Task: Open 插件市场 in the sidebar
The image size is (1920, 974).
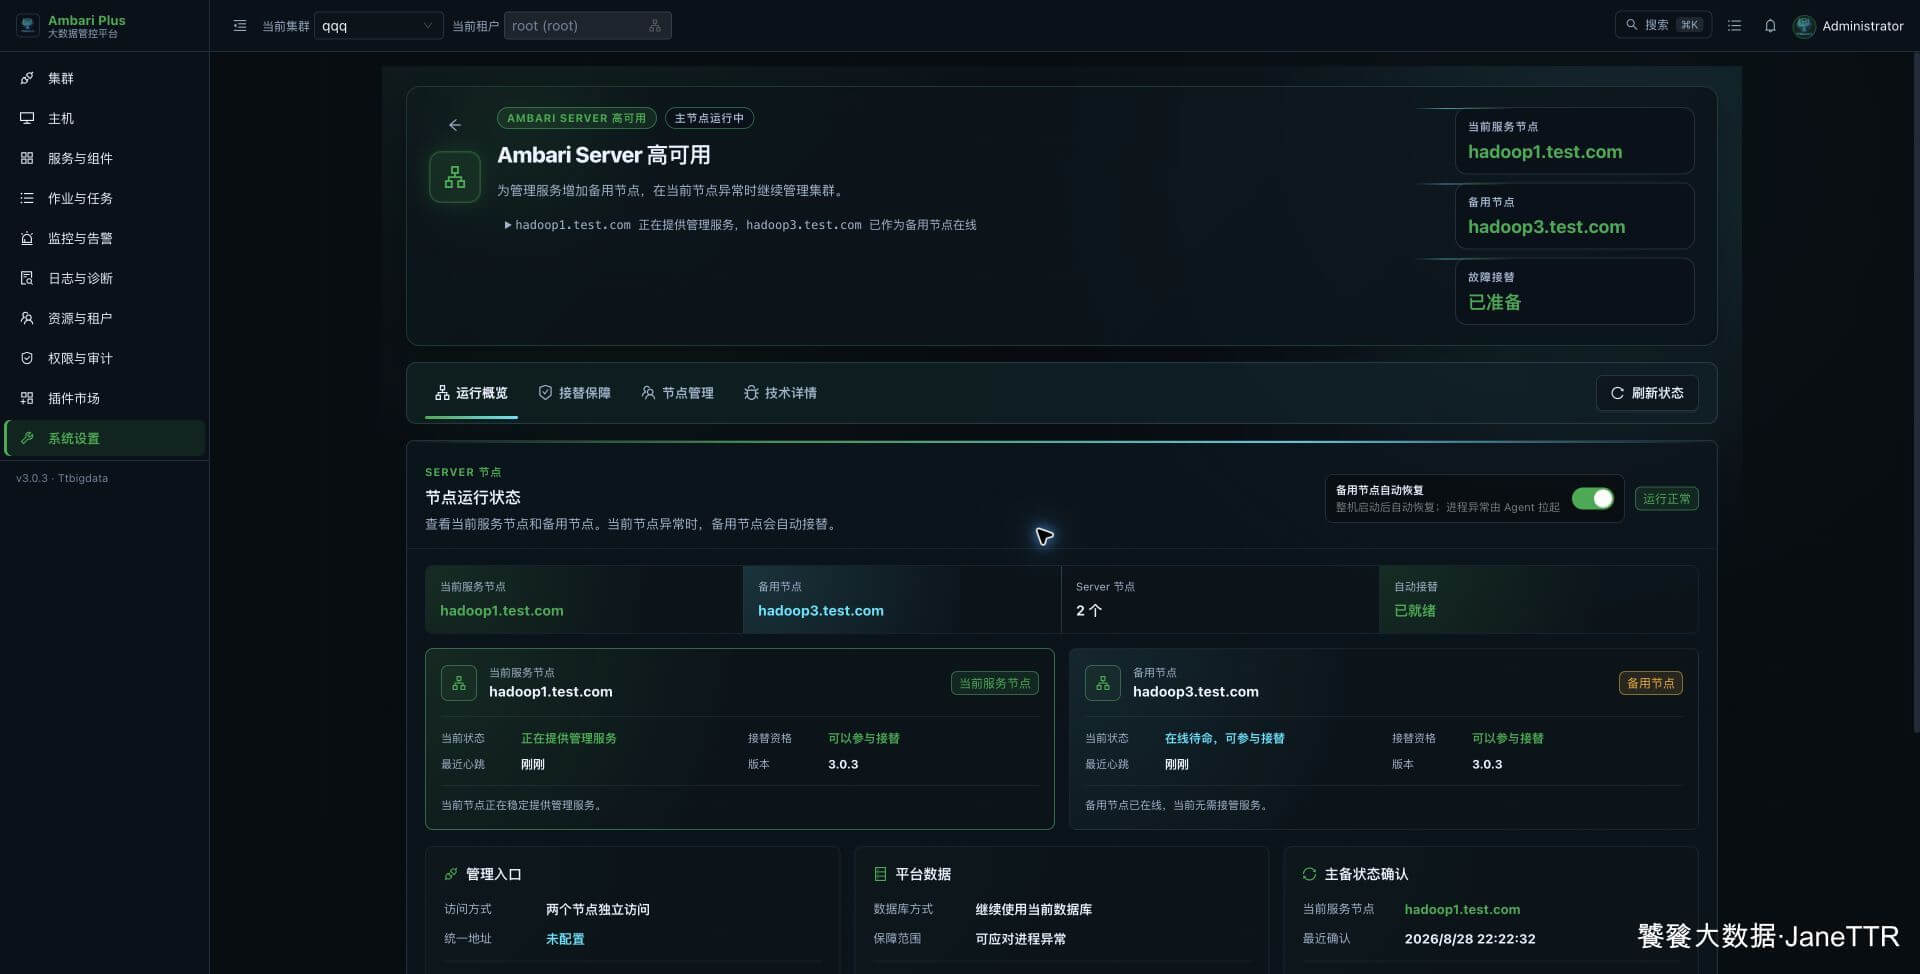Action: tap(104, 398)
